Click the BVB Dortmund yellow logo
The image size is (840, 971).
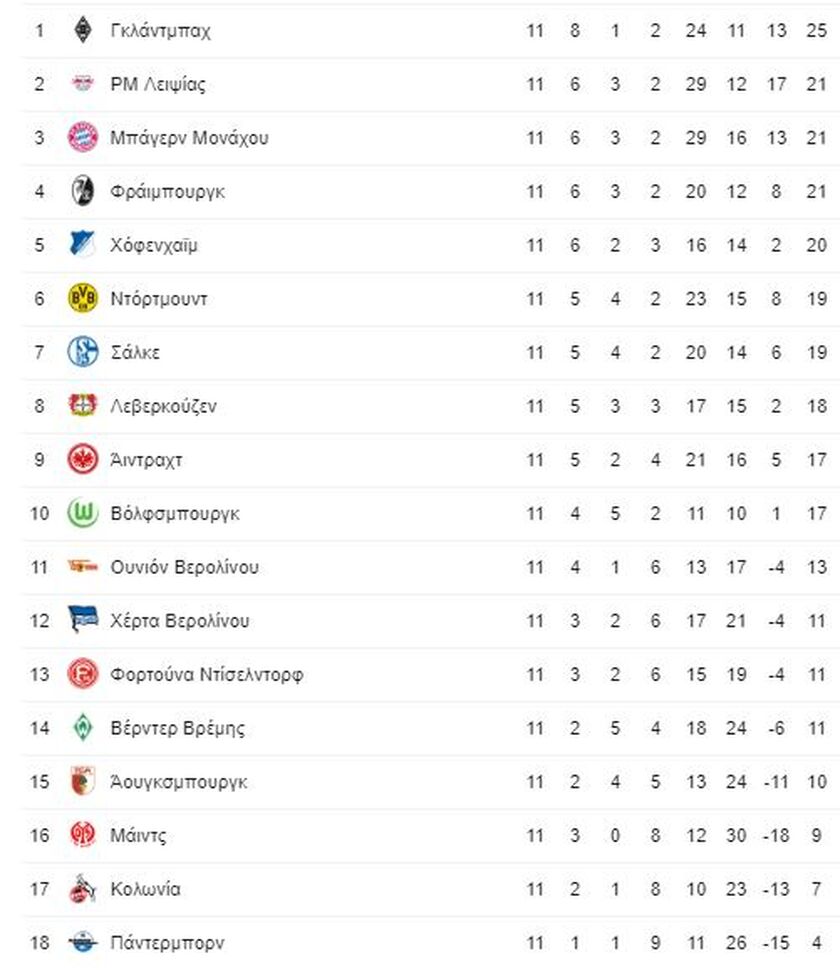(x=82, y=298)
